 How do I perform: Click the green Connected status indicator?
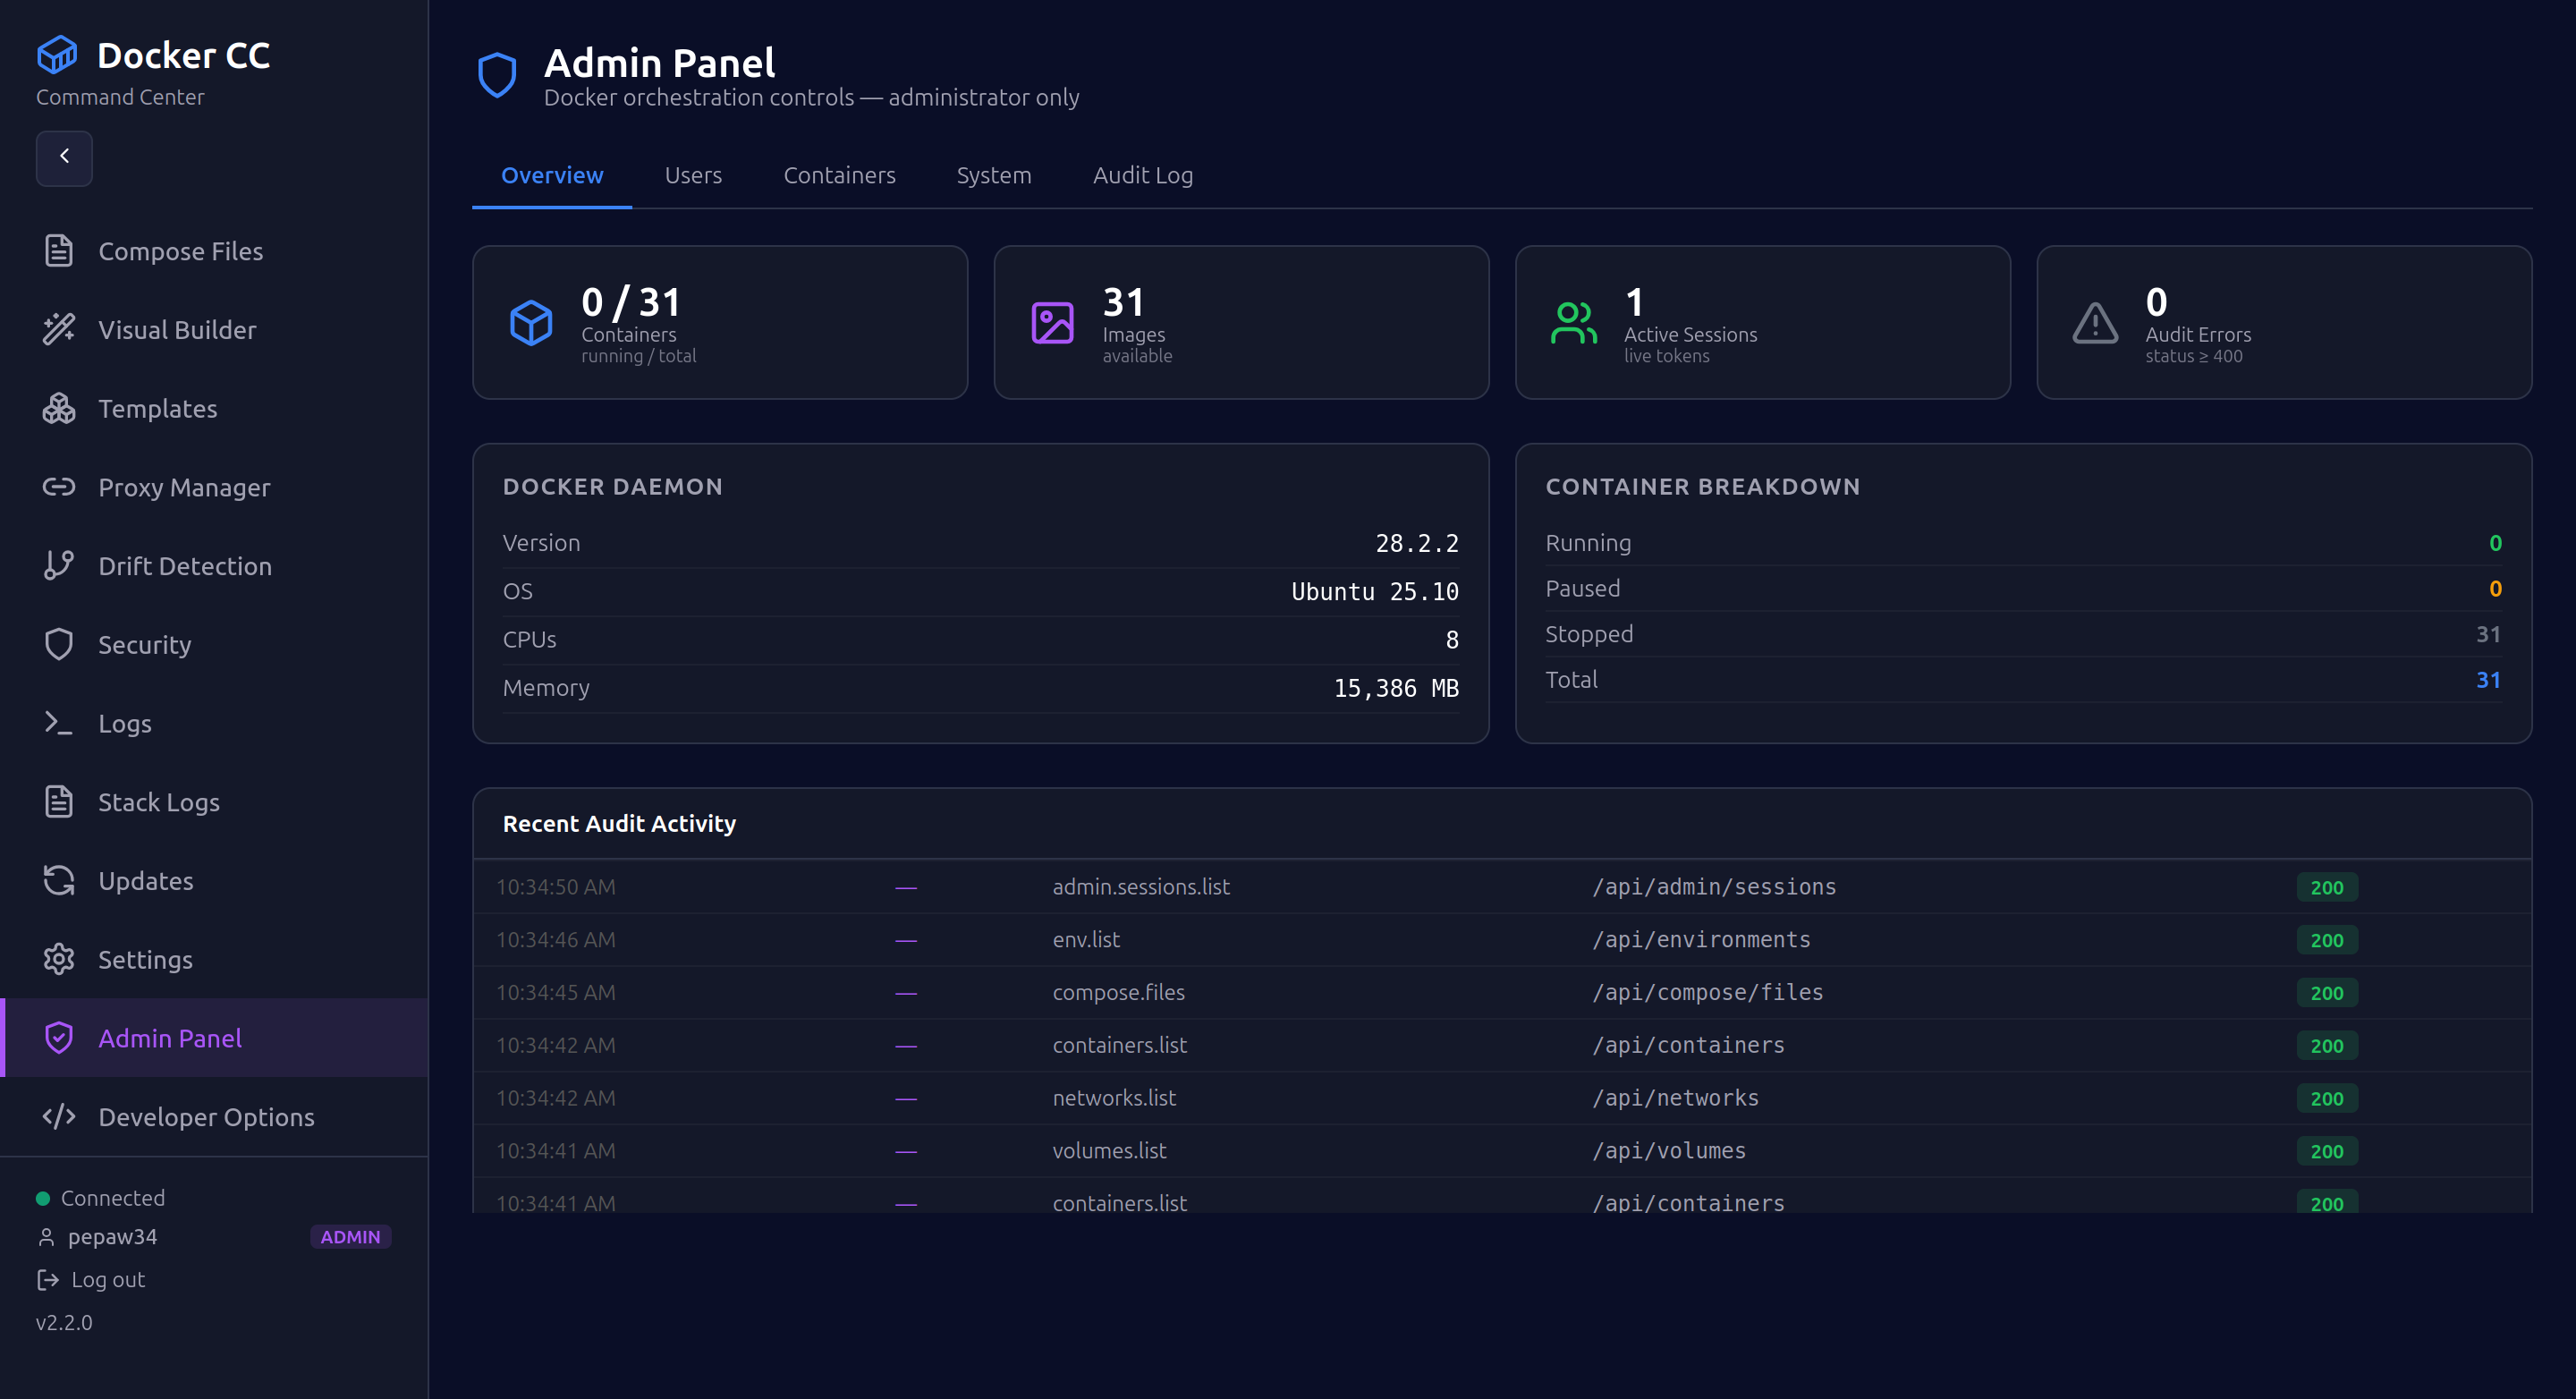[42, 1197]
